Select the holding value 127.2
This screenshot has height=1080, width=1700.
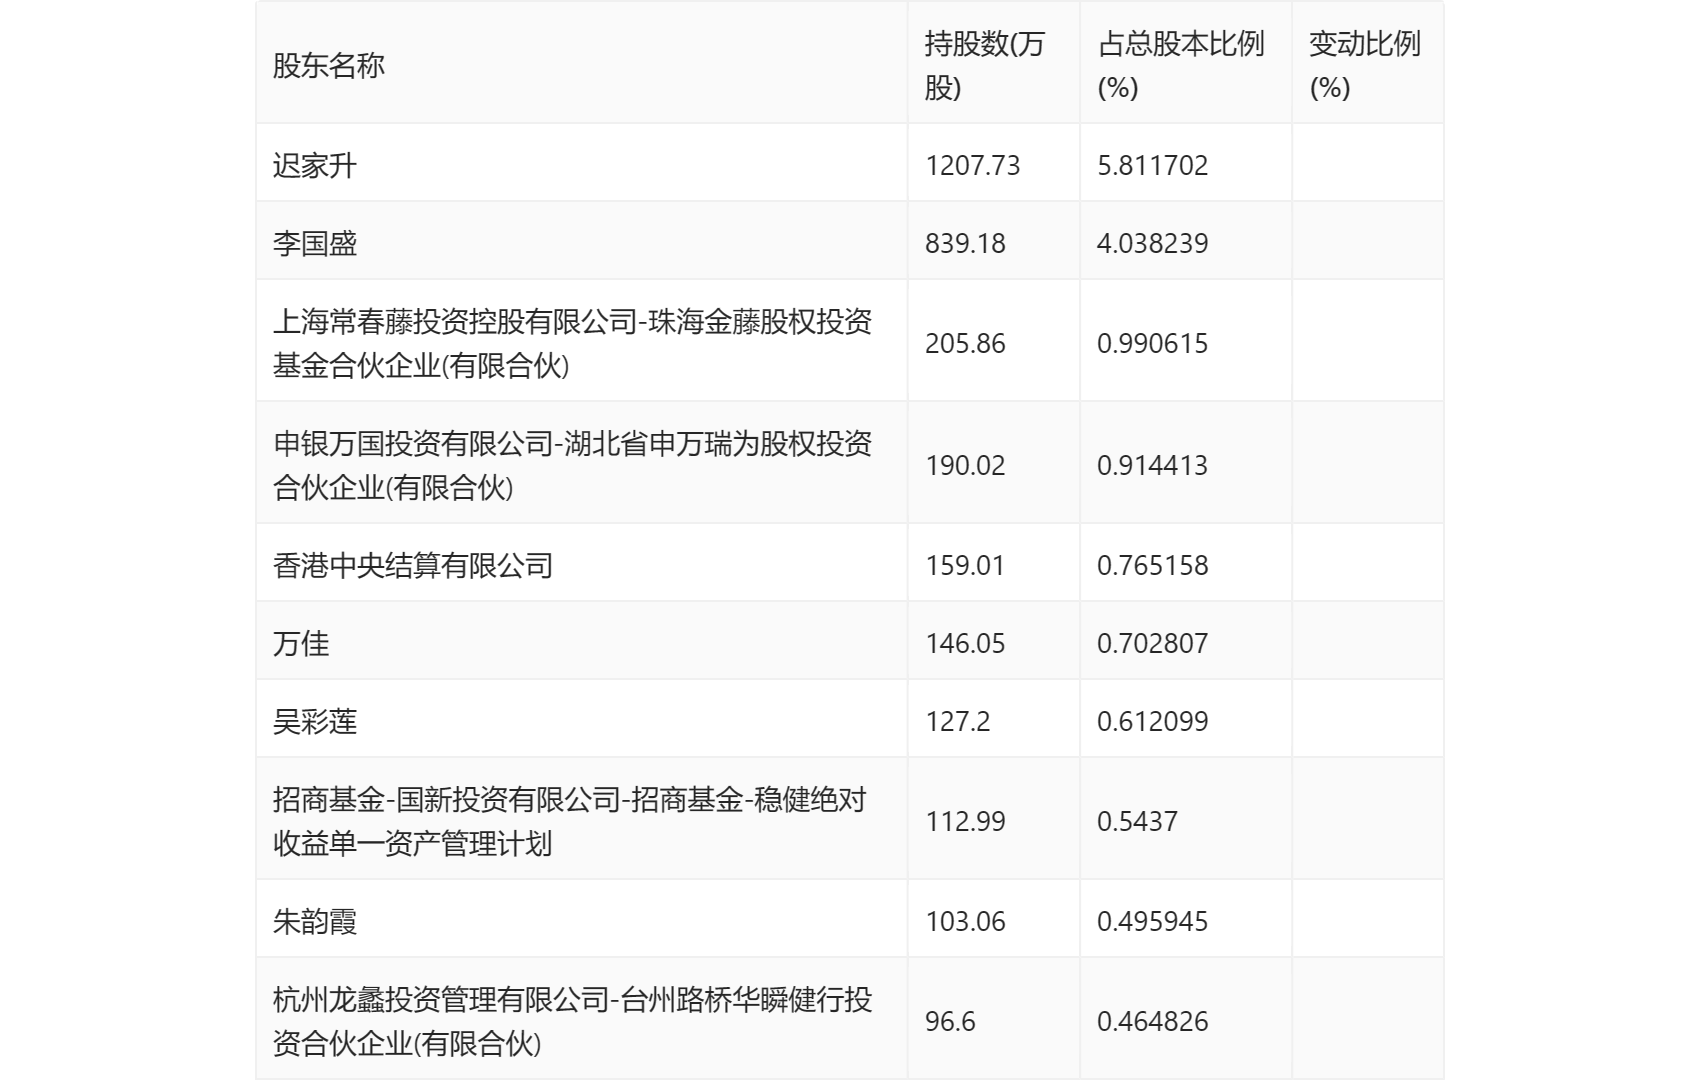958,721
